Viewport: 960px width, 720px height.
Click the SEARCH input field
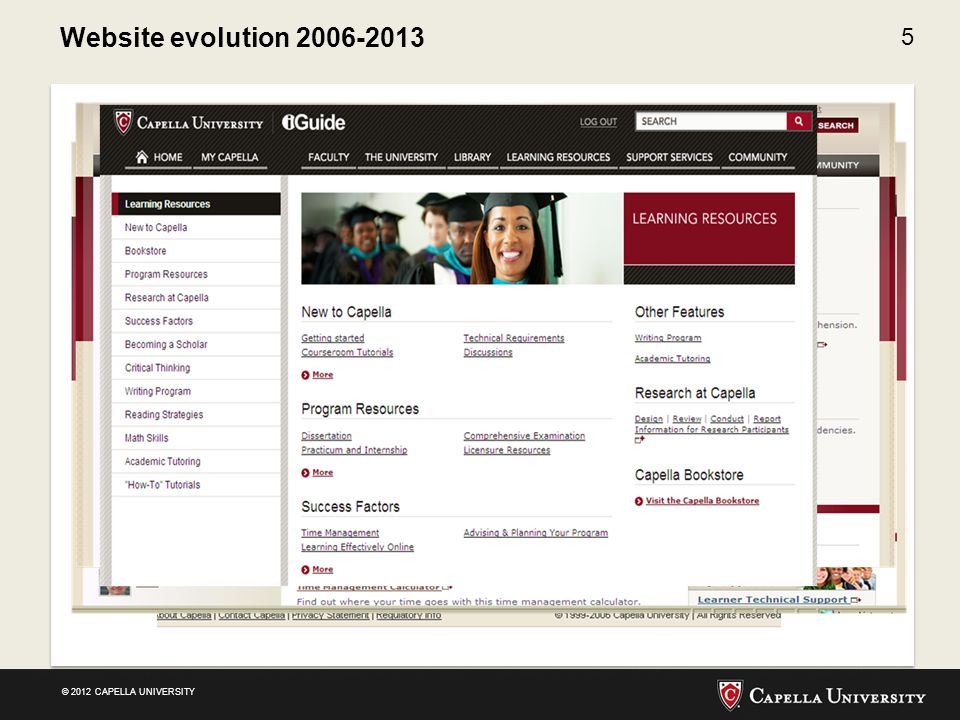pos(711,121)
